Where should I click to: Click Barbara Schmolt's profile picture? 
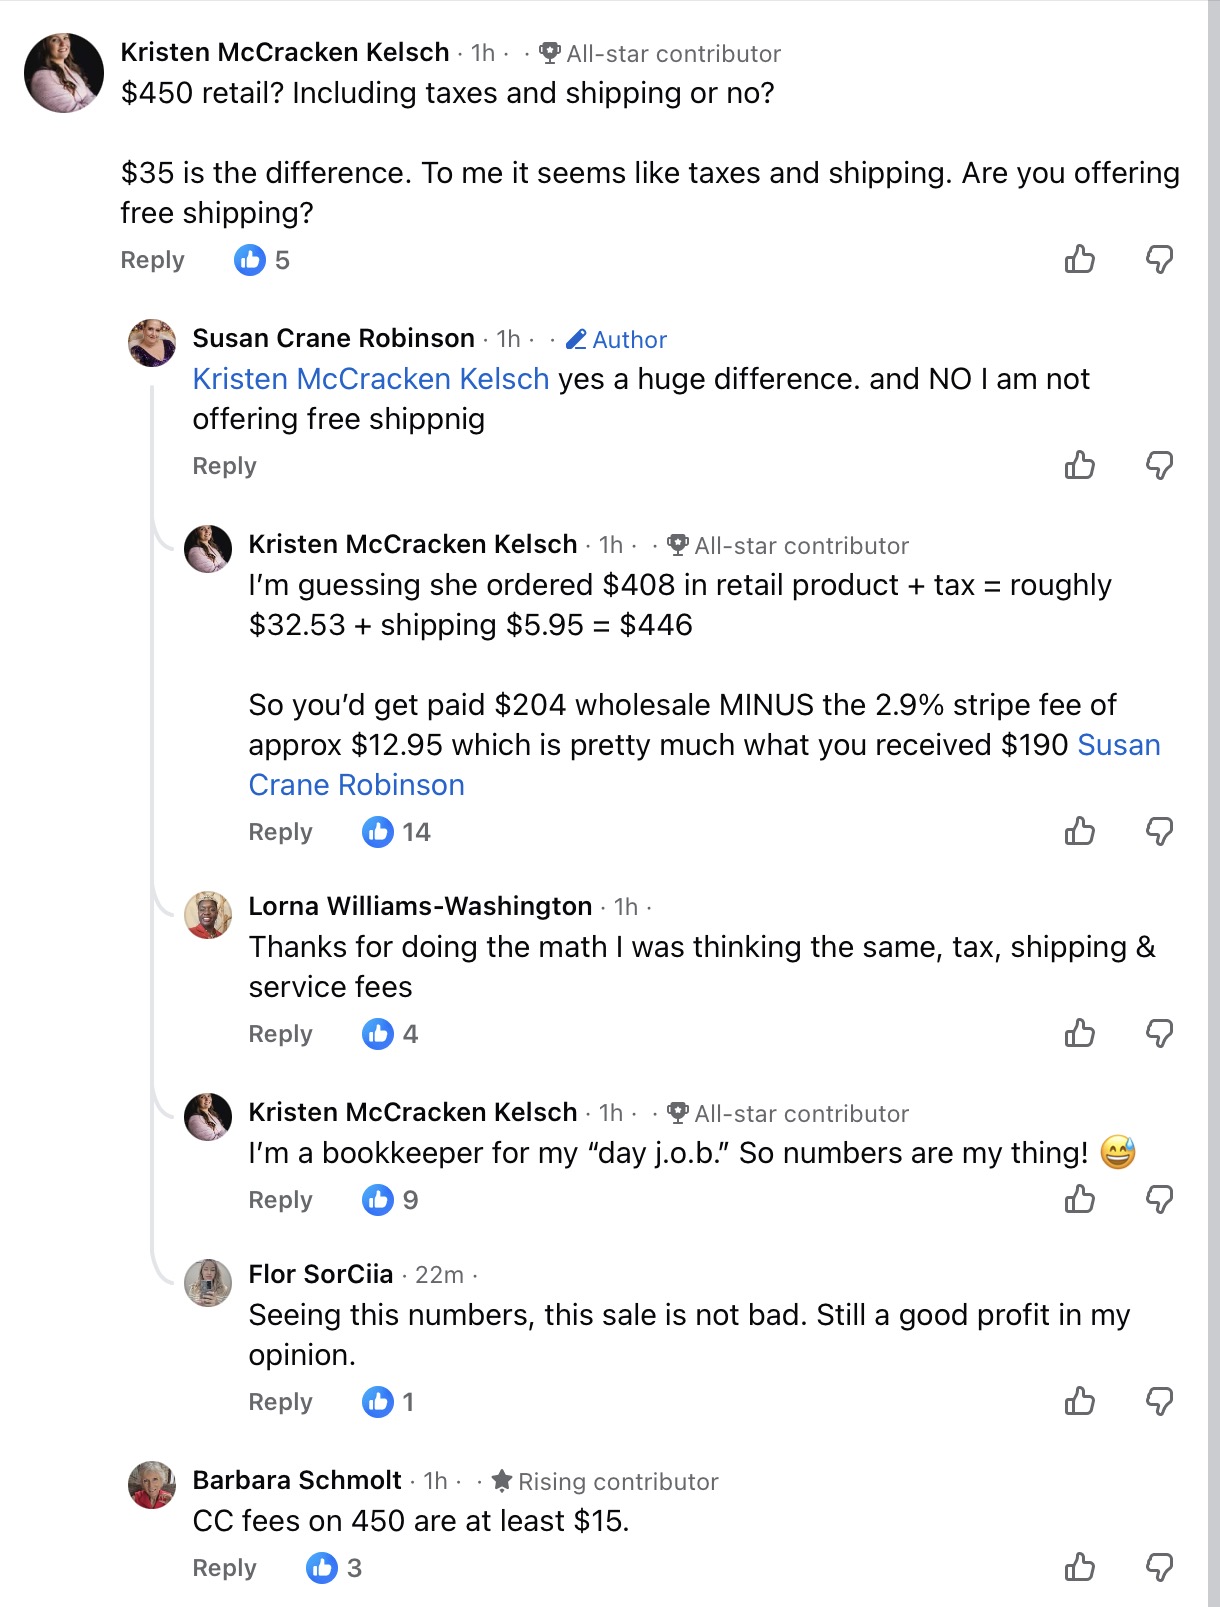(x=152, y=1484)
